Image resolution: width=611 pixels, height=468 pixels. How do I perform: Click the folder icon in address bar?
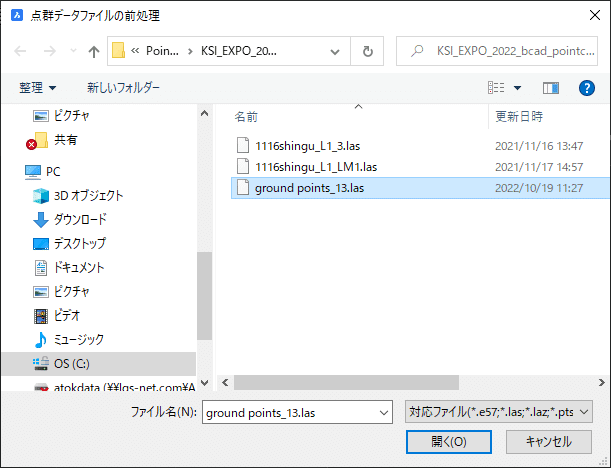coord(118,51)
